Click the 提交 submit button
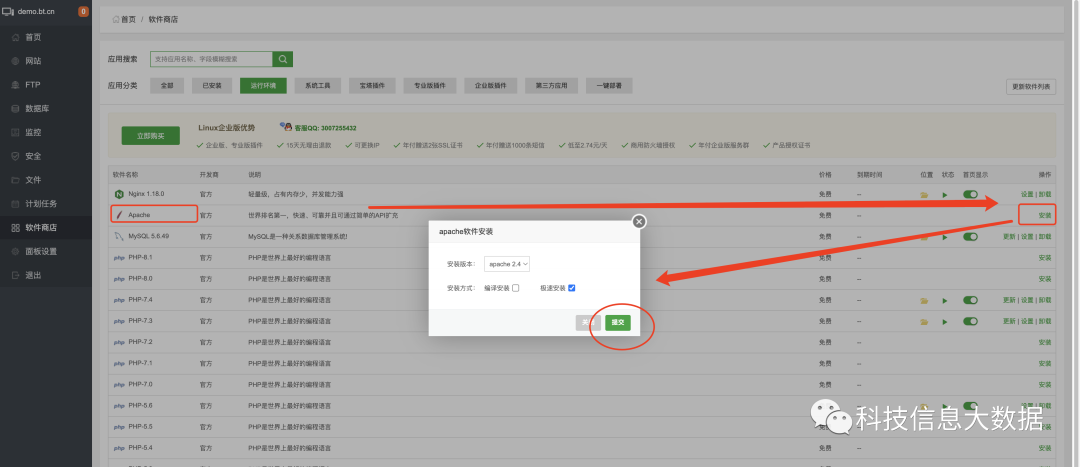This screenshot has height=467, width=1080. (618, 322)
